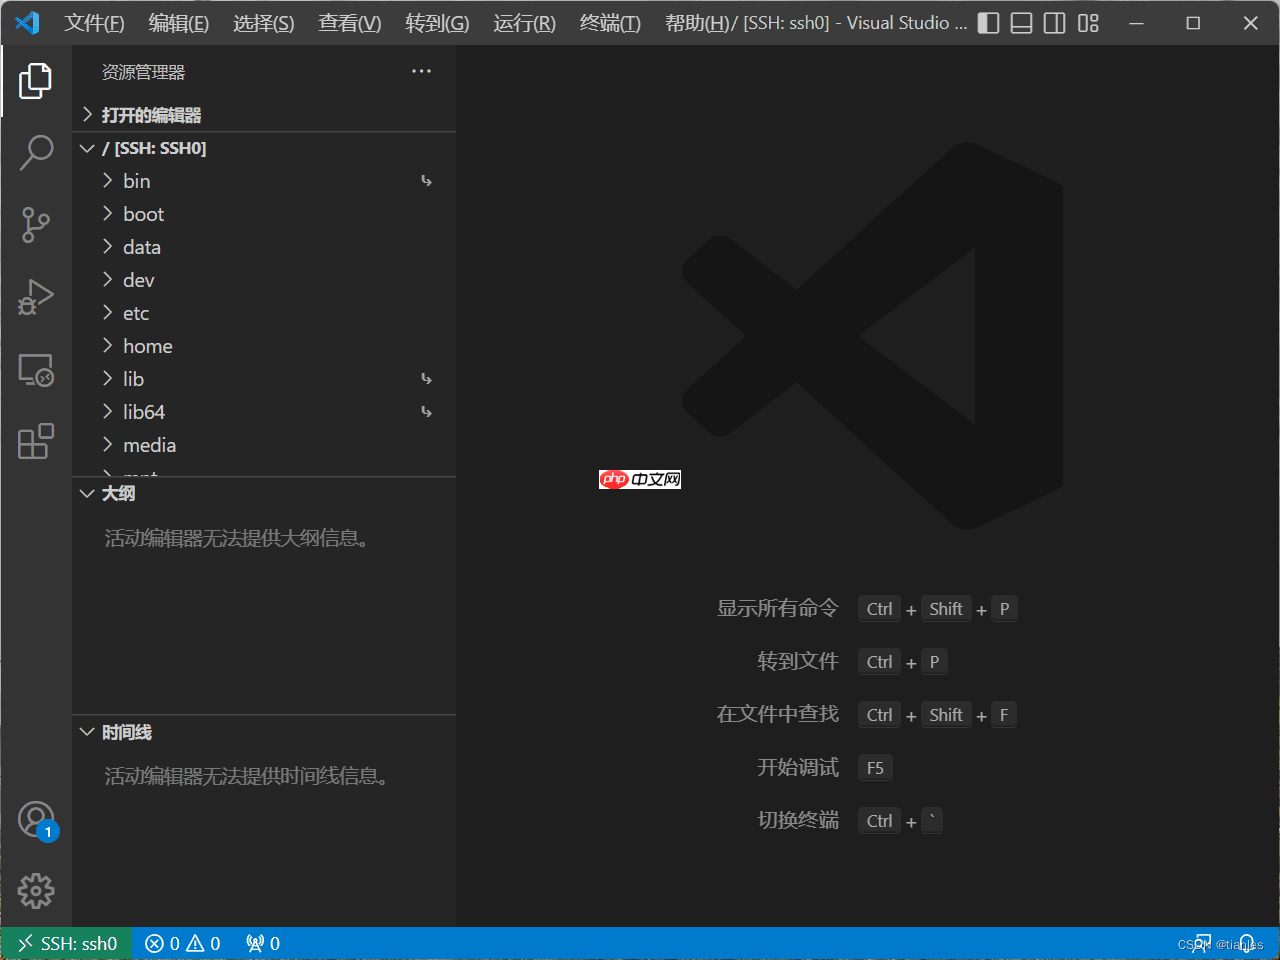Click the SSH: ssh0 remote indicator

coord(66,943)
